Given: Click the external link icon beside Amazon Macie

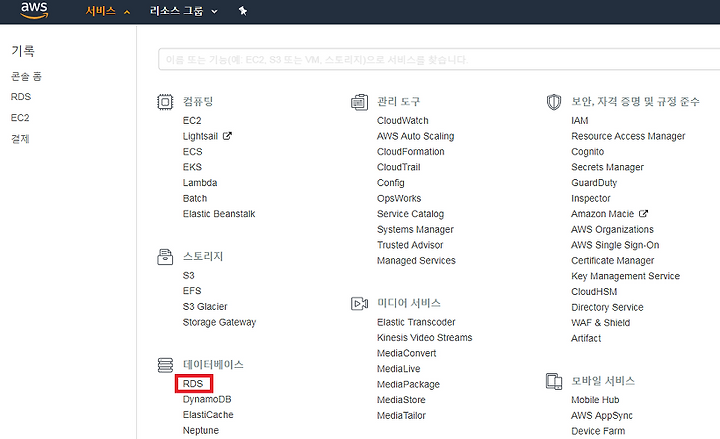Looking at the screenshot, I should pyautogui.click(x=643, y=214).
